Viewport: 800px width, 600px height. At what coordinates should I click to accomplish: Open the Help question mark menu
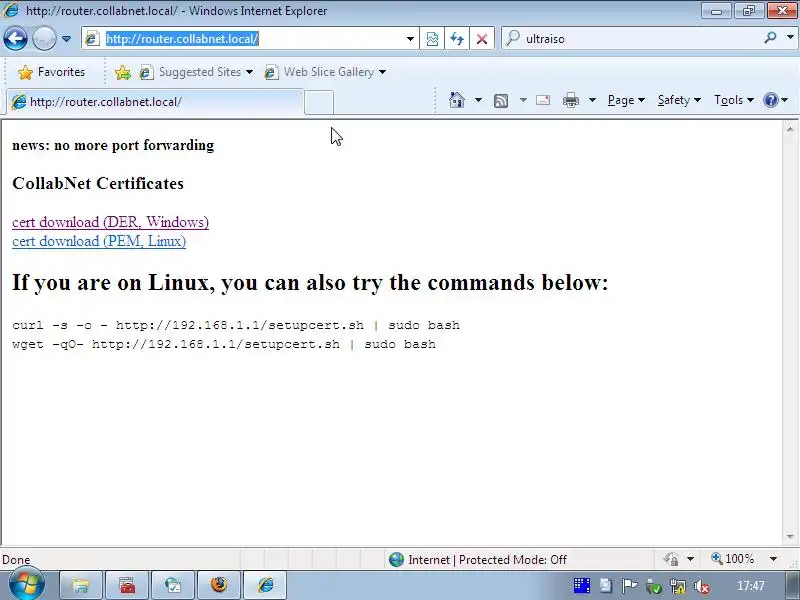[776, 100]
